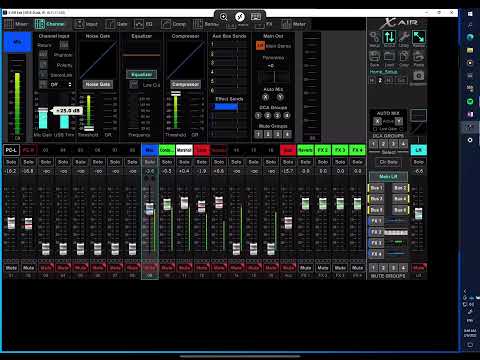
Task: Switch to the Meter tab
Action: point(293,24)
